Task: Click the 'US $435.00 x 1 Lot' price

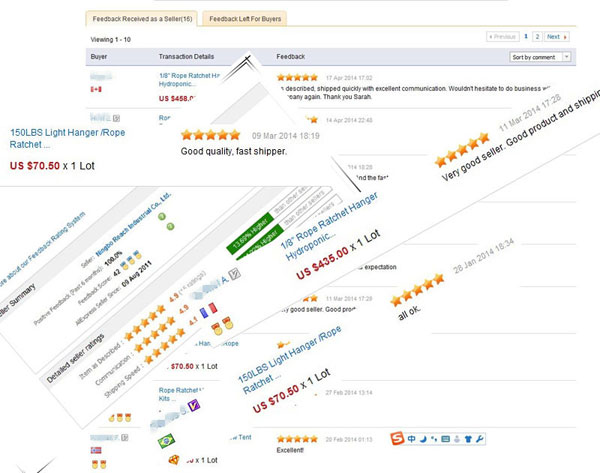Action: (x=339, y=254)
